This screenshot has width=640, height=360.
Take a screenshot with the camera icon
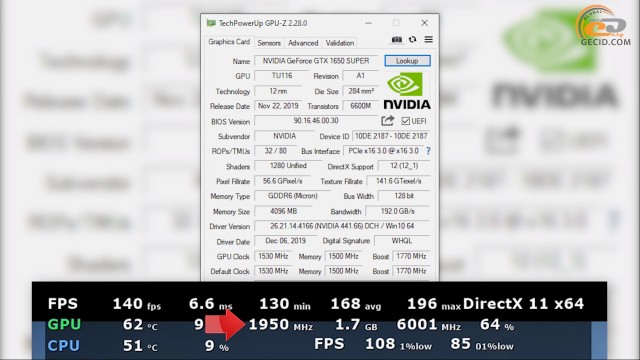pyautogui.click(x=397, y=40)
